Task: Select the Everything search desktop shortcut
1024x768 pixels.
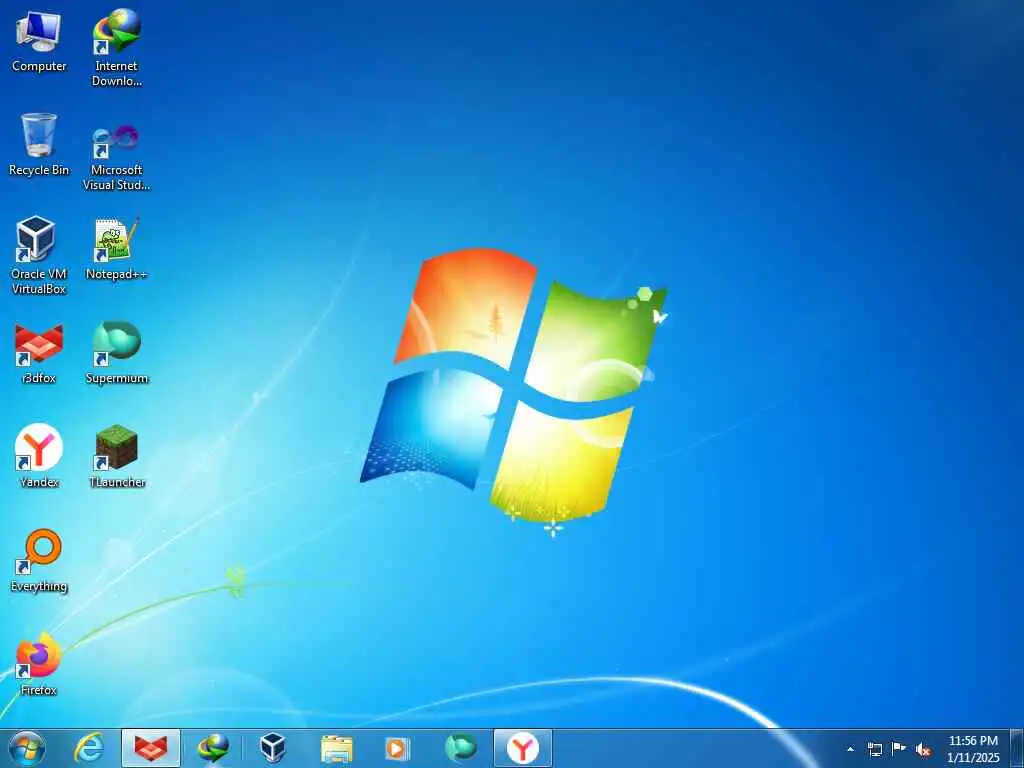Action: [39, 560]
